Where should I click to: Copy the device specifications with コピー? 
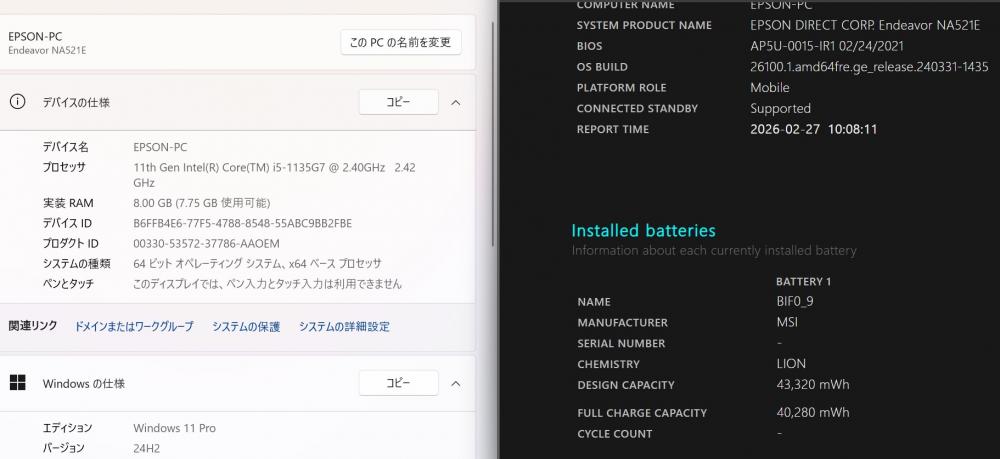(x=398, y=102)
